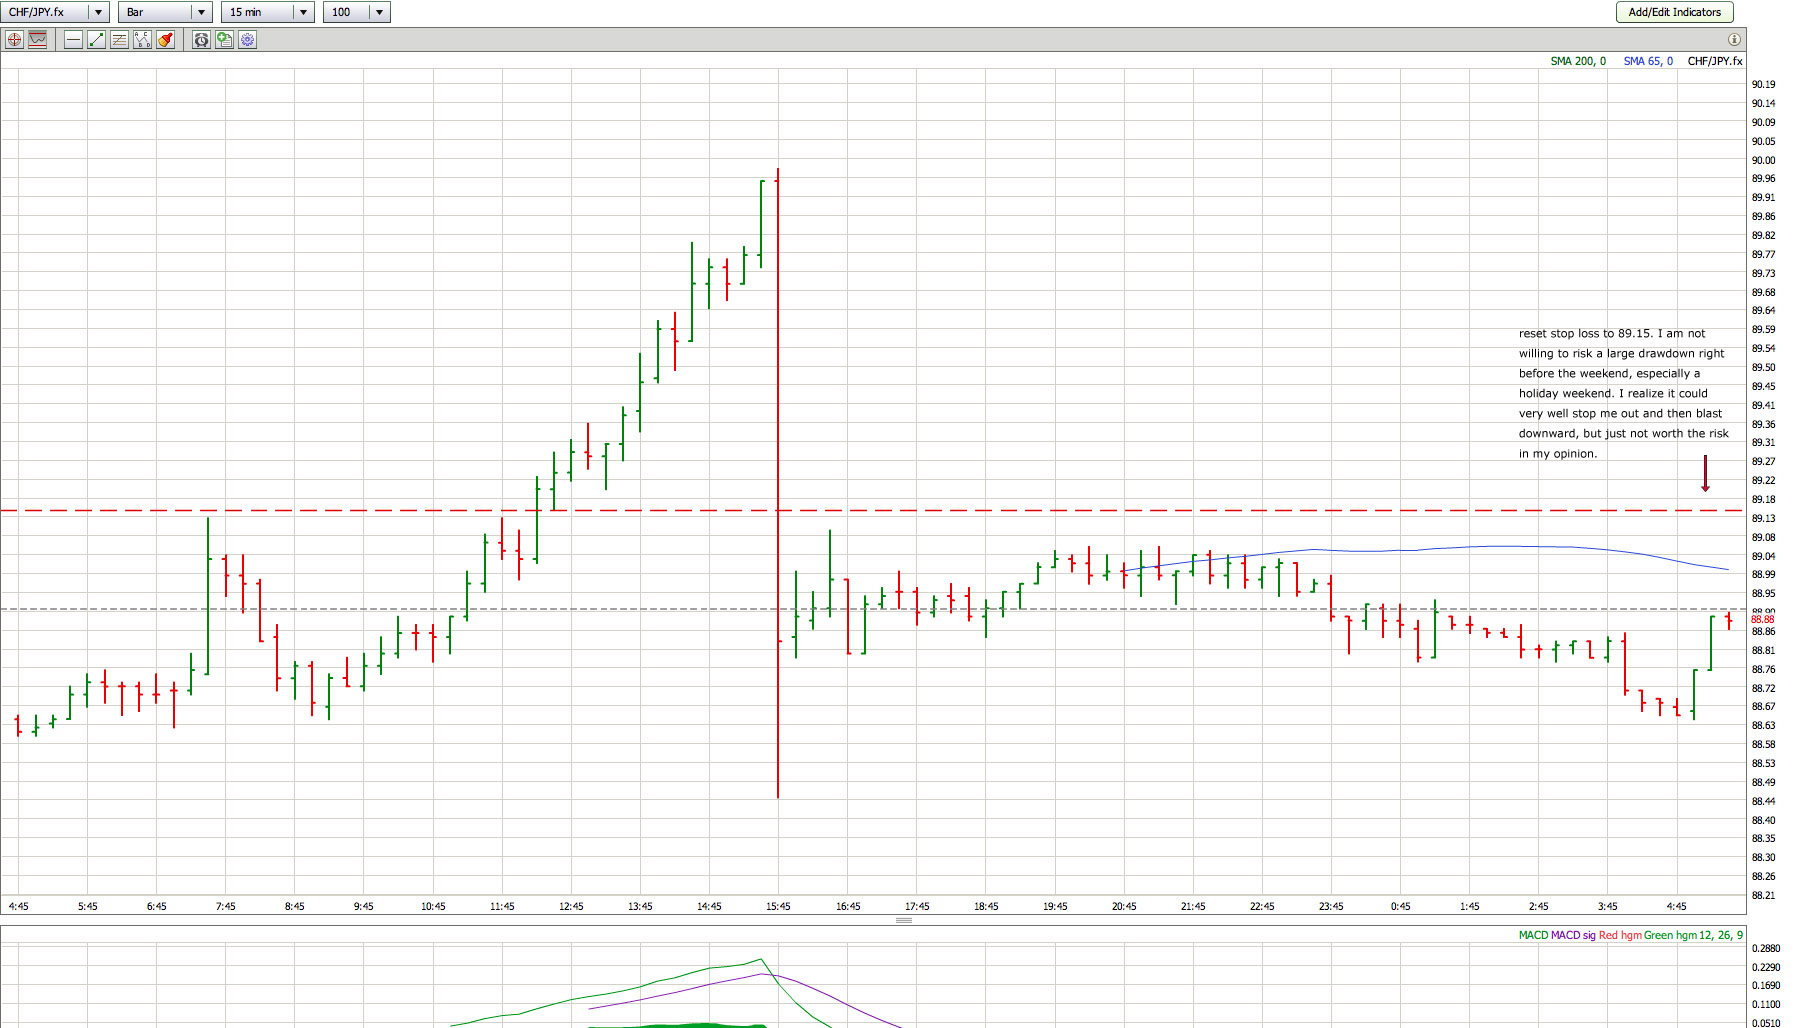Click the Add/Edit Indicators button
Viewport: 1798px width, 1028px height.
(x=1674, y=12)
